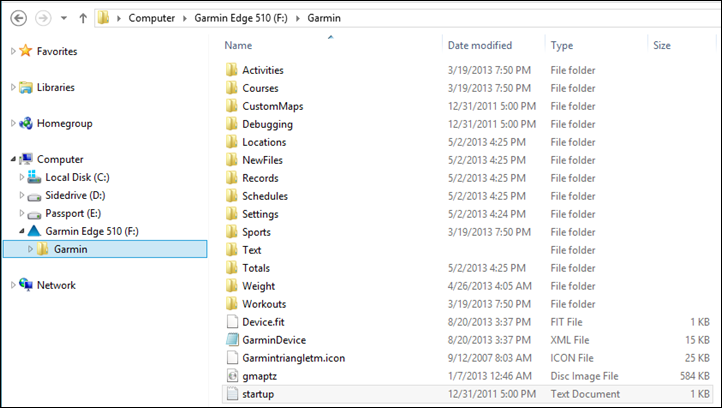The image size is (722, 408).
Task: Select Local Disk (C:) in navigation pane
Action: pyautogui.click(x=77, y=177)
